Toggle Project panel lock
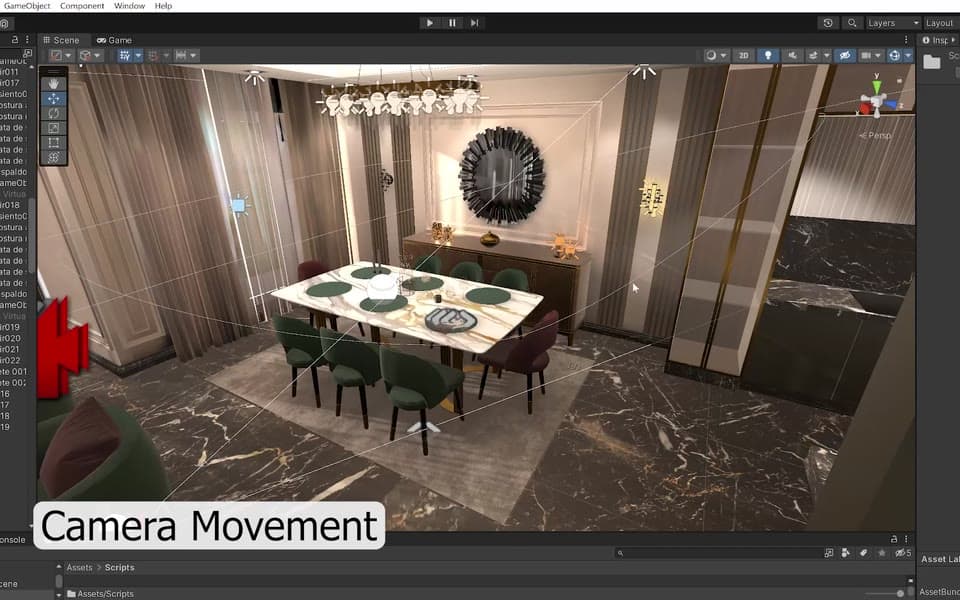Image resolution: width=960 pixels, height=600 pixels. 894,539
